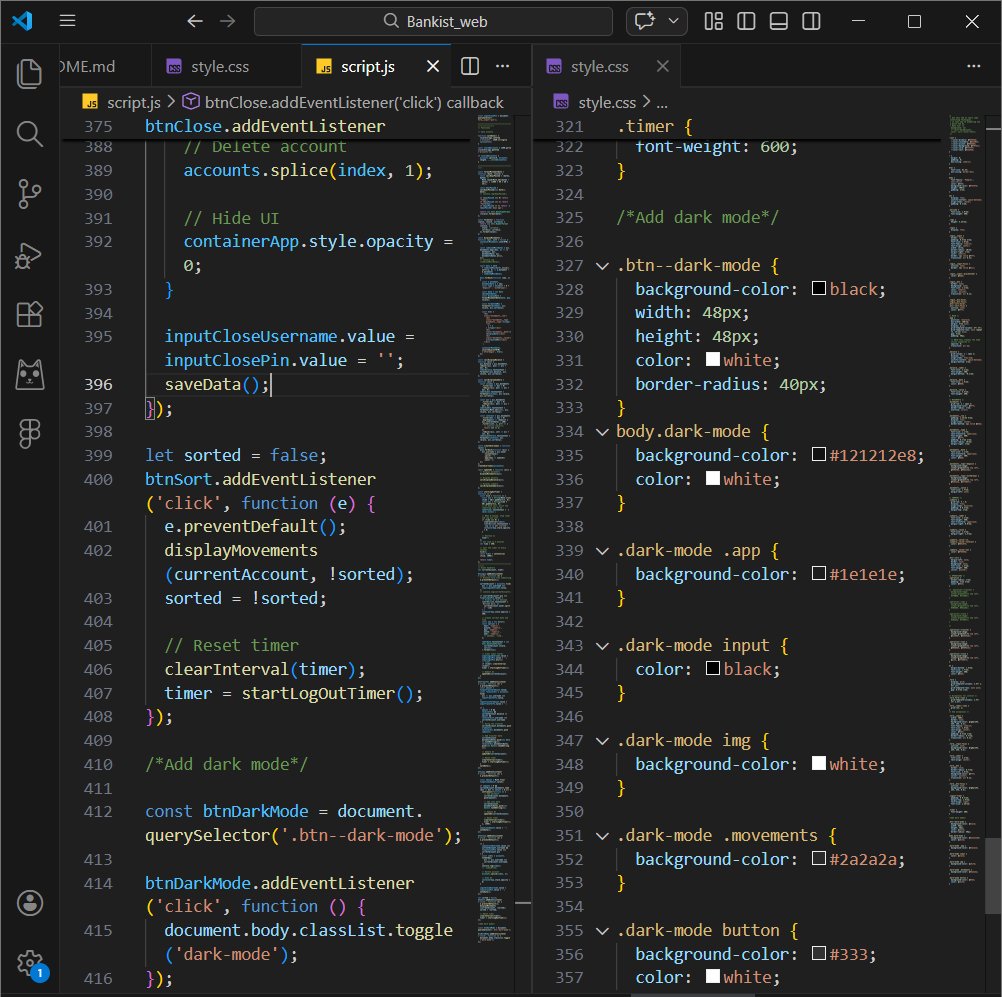The height and width of the screenshot is (997, 1002).
Task: Select the Source Control icon
Action: [x=30, y=194]
